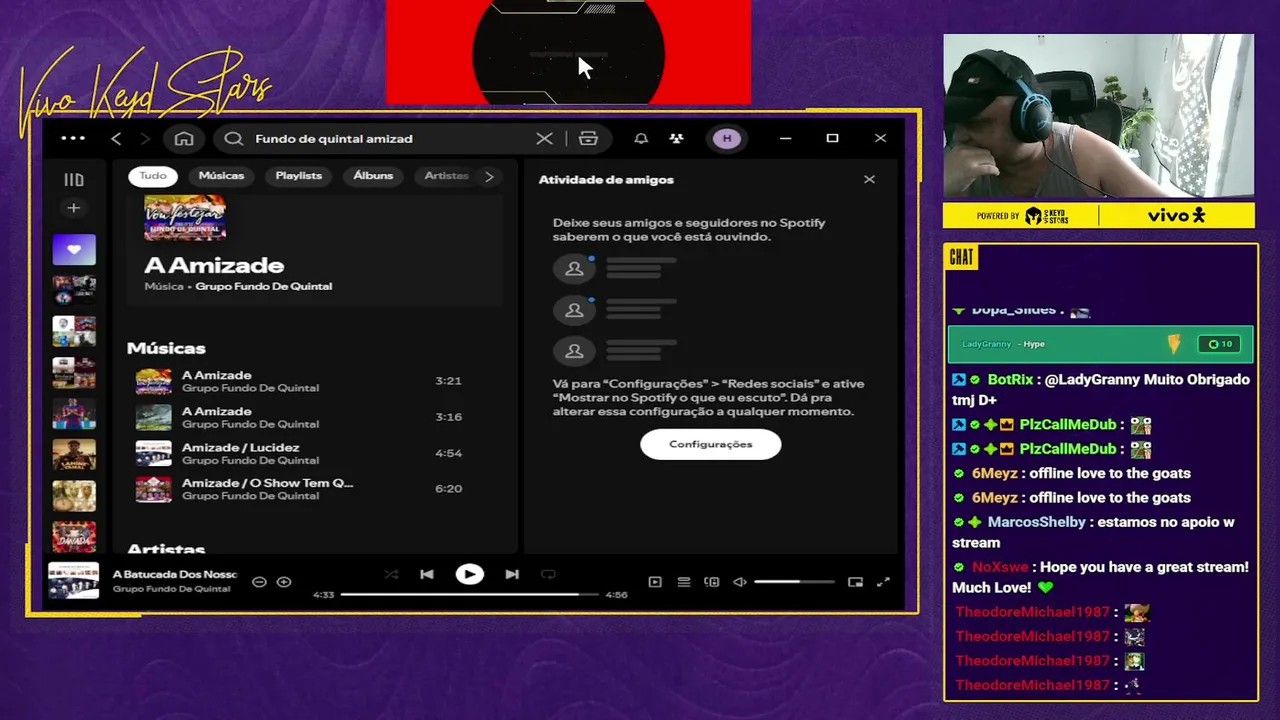Open the Músicas section heading
This screenshot has height=720, width=1280.
coord(166,348)
